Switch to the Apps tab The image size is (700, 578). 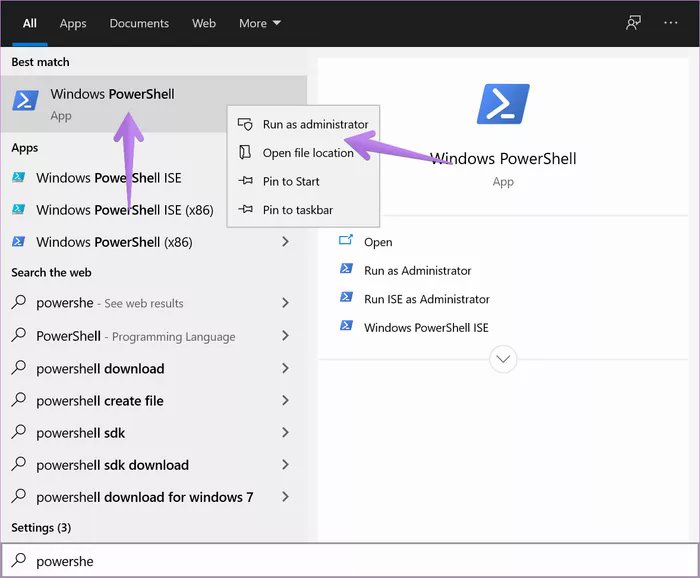[73, 23]
